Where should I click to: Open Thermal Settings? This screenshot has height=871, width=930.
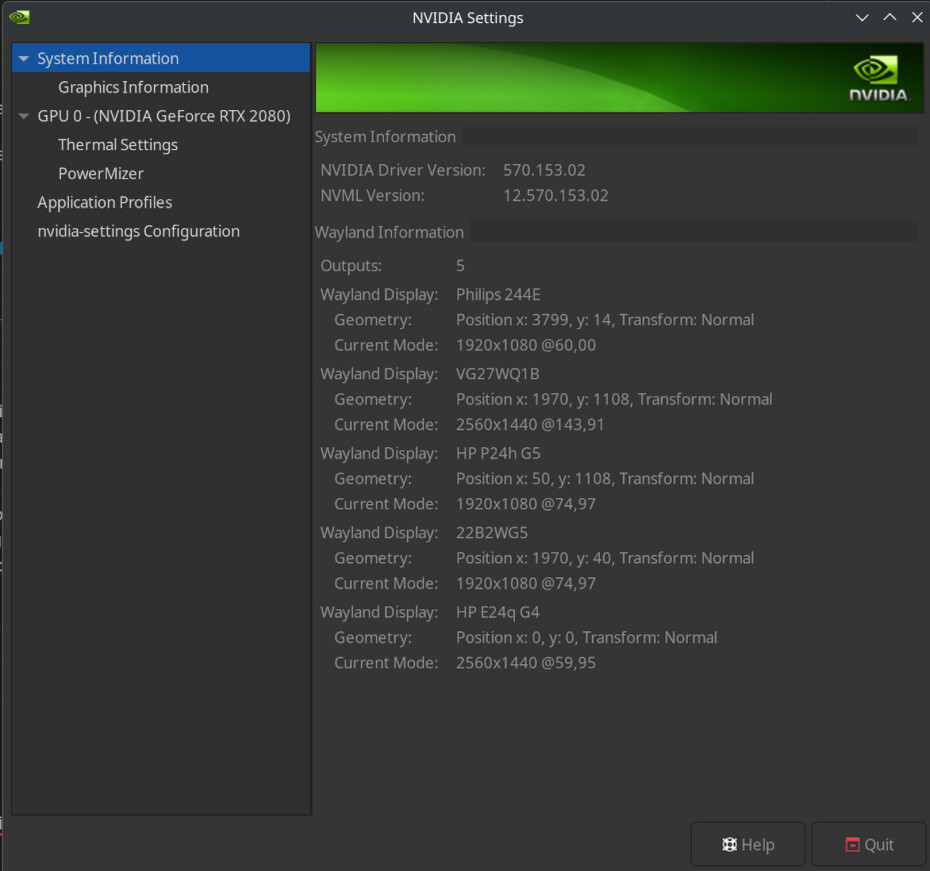tap(118, 145)
